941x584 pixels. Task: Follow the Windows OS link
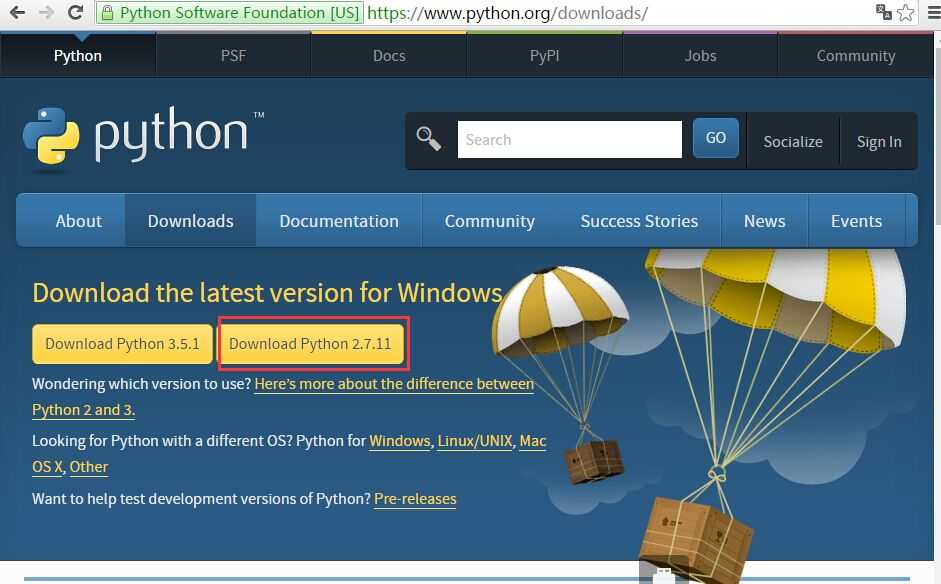tap(400, 441)
